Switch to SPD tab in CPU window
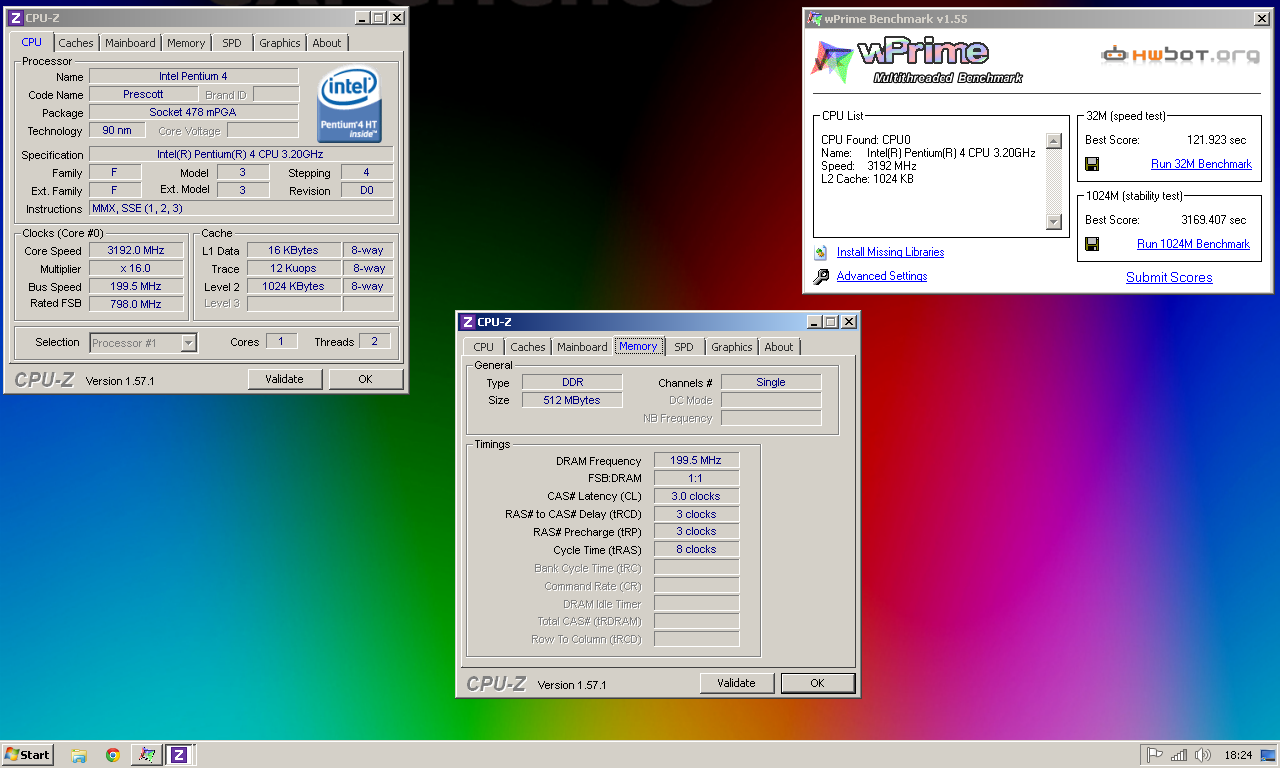This screenshot has height=768, width=1280. pyautogui.click(x=232, y=43)
